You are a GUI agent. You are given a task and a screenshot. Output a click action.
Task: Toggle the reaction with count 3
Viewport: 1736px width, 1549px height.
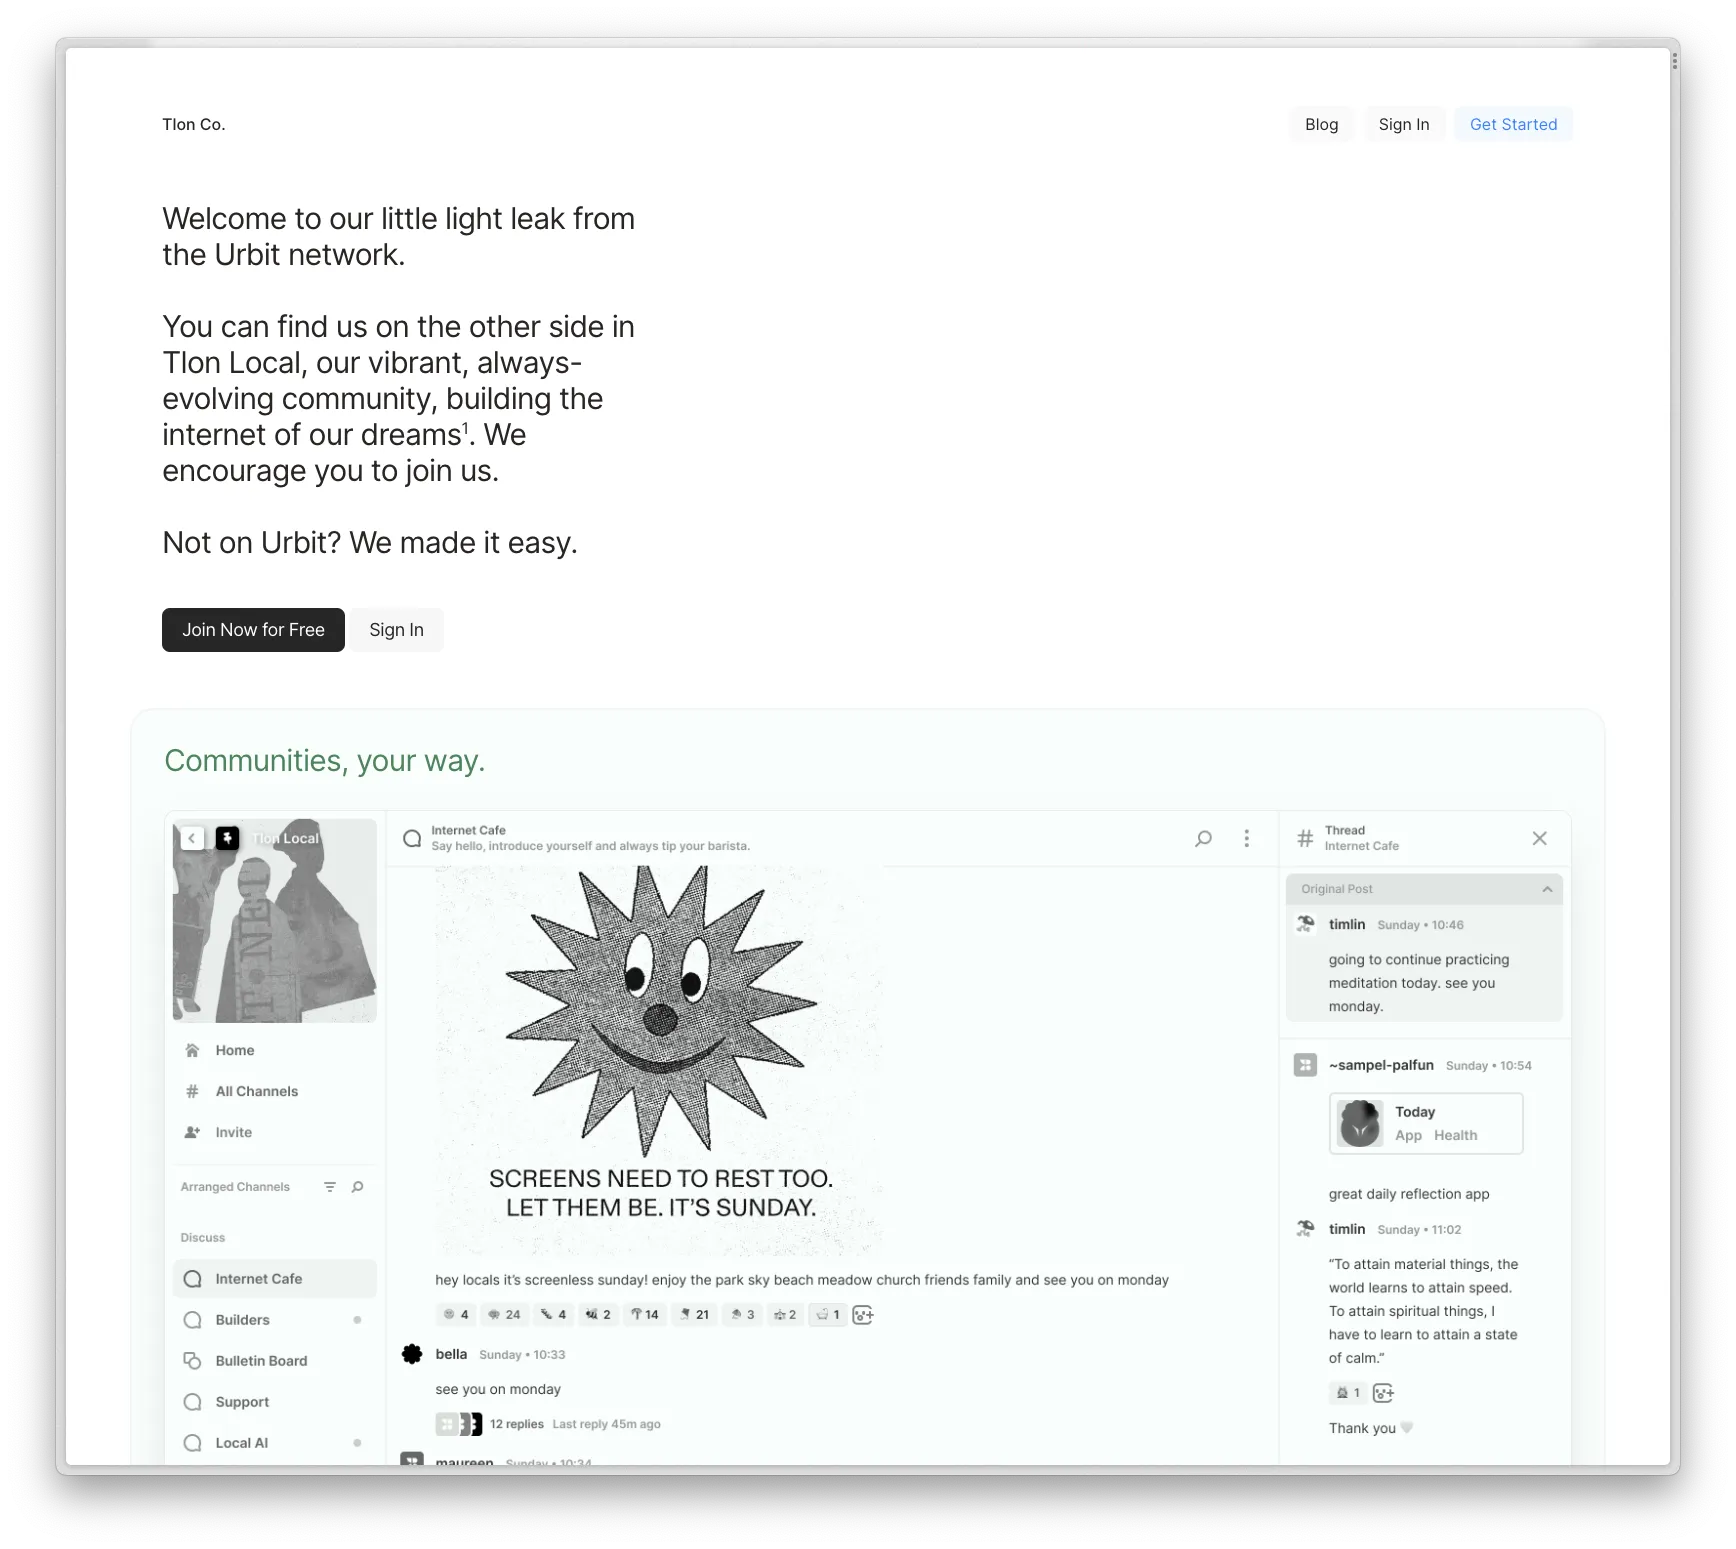point(742,1315)
